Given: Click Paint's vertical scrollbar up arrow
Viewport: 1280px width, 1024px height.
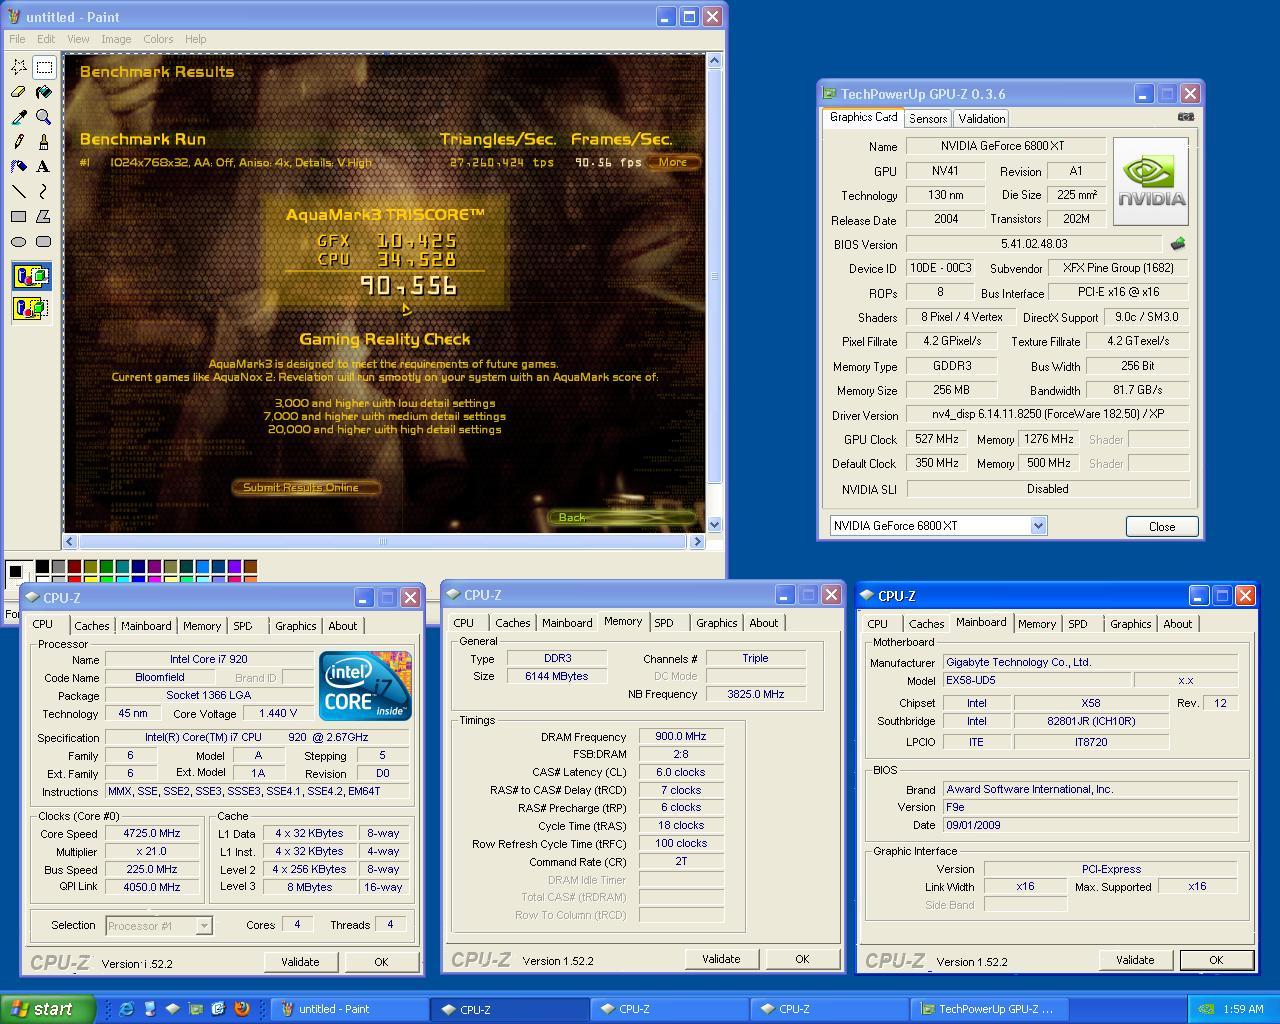Looking at the screenshot, I should (x=714, y=61).
